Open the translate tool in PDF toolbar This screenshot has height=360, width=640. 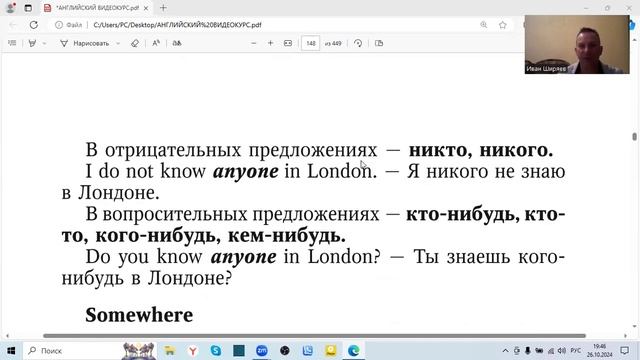tap(177, 43)
